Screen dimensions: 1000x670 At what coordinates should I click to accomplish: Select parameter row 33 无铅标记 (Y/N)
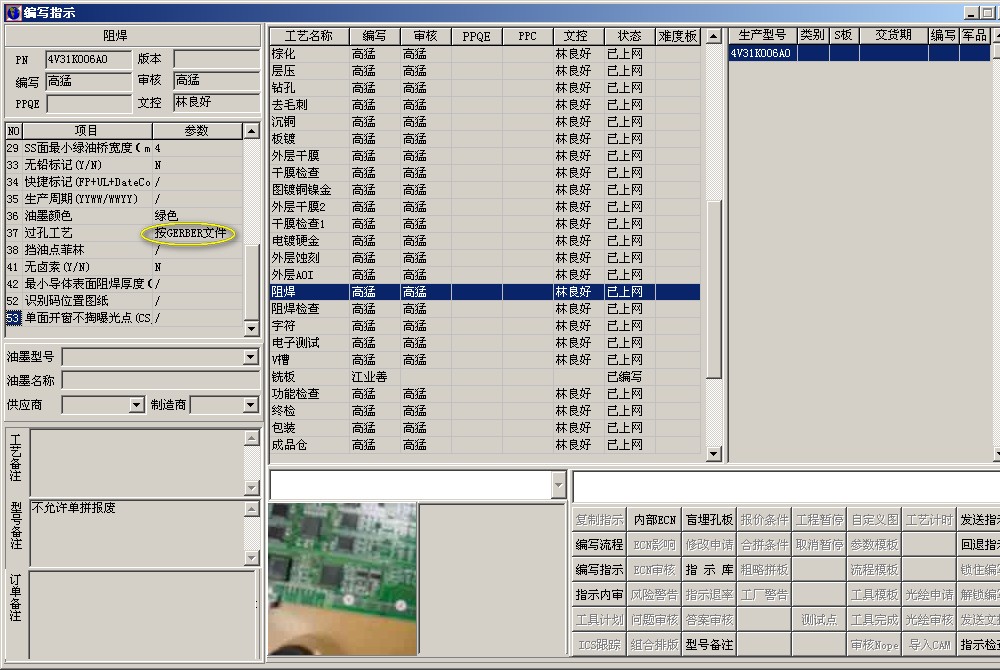click(124, 165)
